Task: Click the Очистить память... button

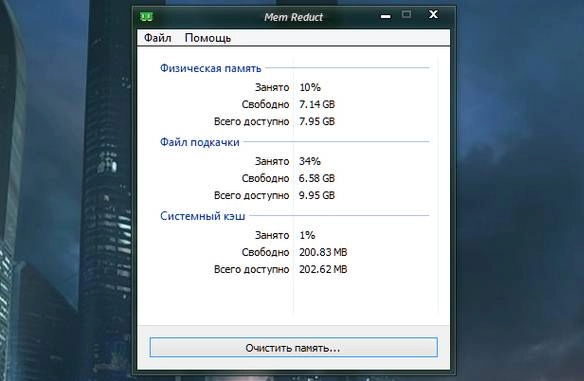Action: (x=293, y=347)
